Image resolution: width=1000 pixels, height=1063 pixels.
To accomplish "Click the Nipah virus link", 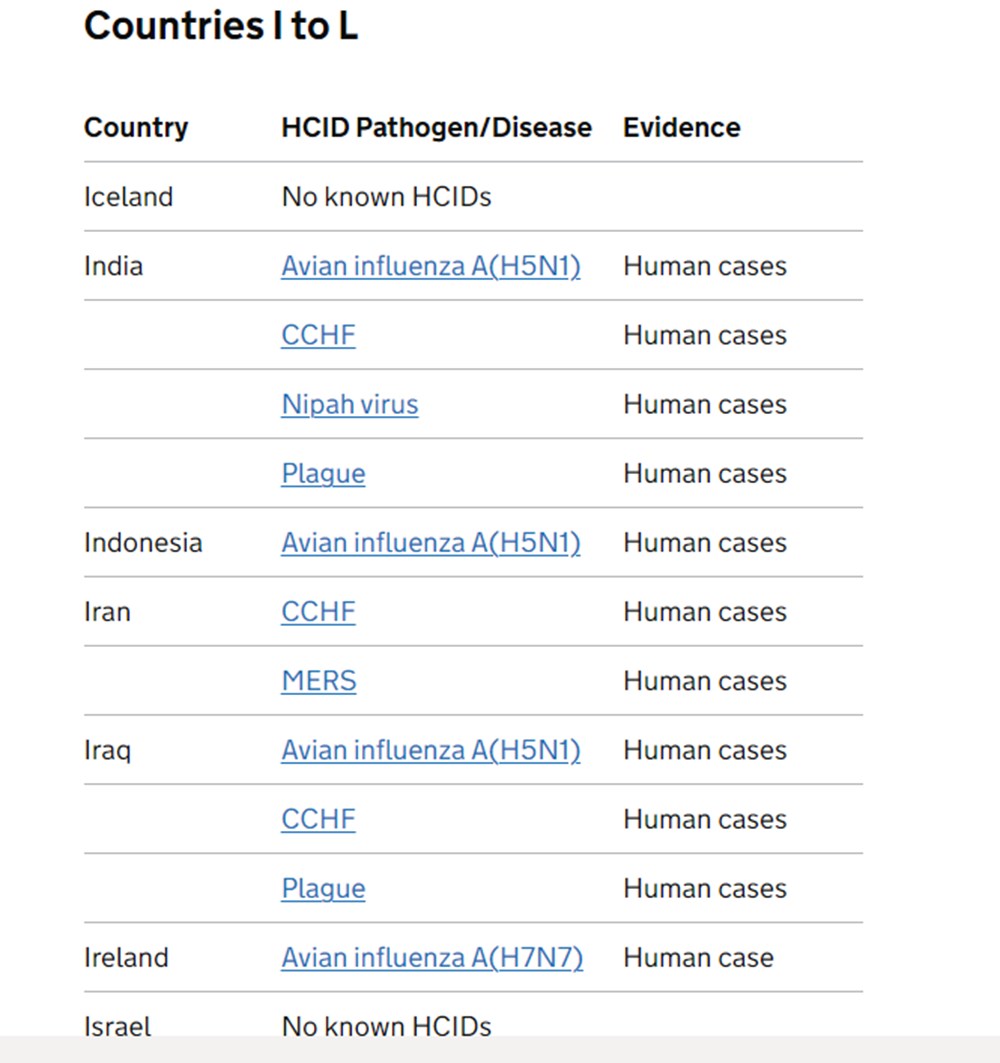I will pyautogui.click(x=349, y=404).
